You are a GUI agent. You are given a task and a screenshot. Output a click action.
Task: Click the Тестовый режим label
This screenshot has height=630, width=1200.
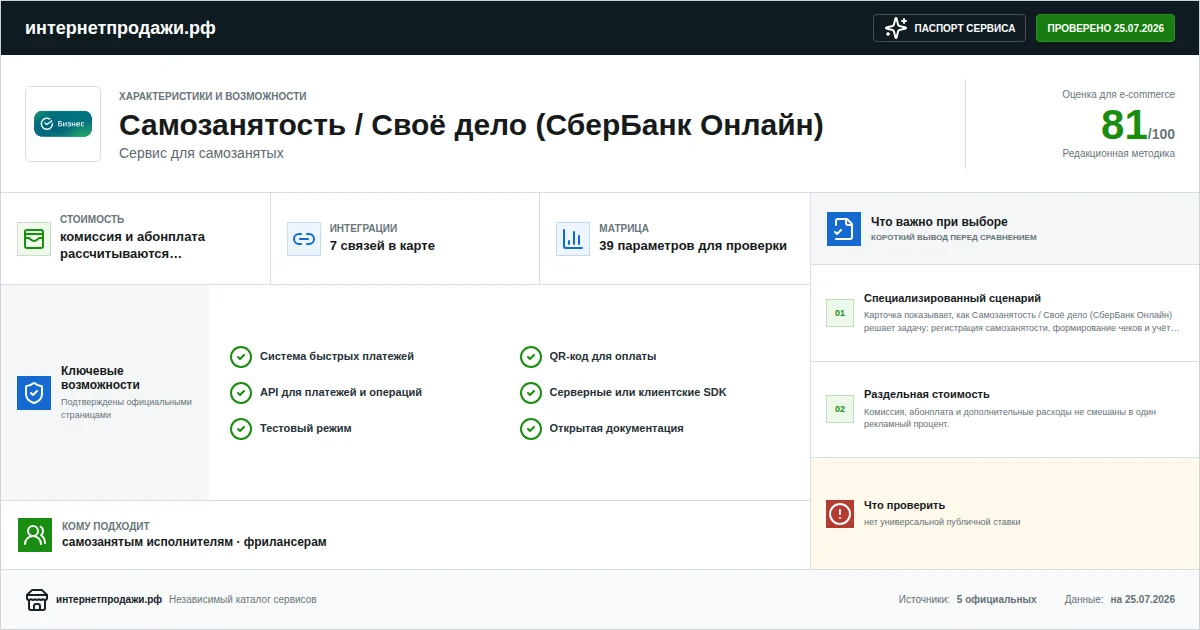click(306, 429)
